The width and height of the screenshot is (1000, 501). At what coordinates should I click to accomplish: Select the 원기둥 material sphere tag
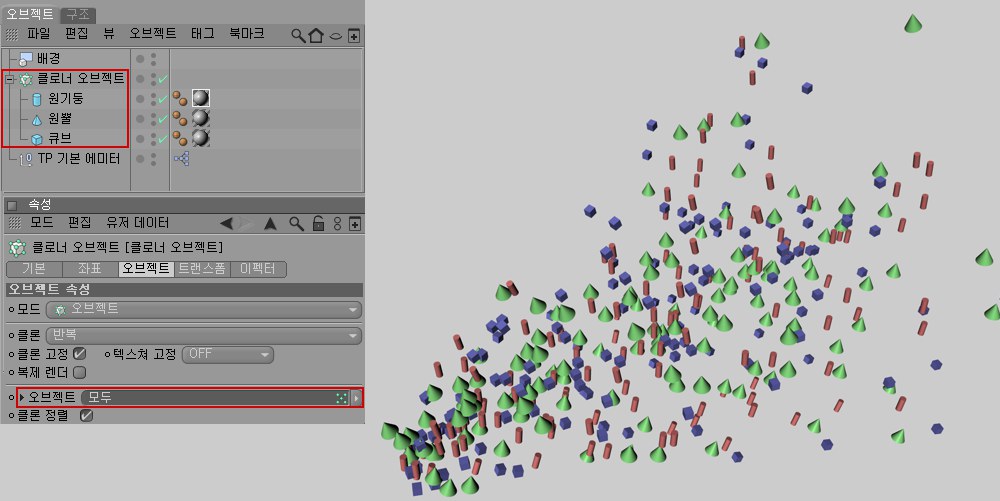[x=201, y=98]
